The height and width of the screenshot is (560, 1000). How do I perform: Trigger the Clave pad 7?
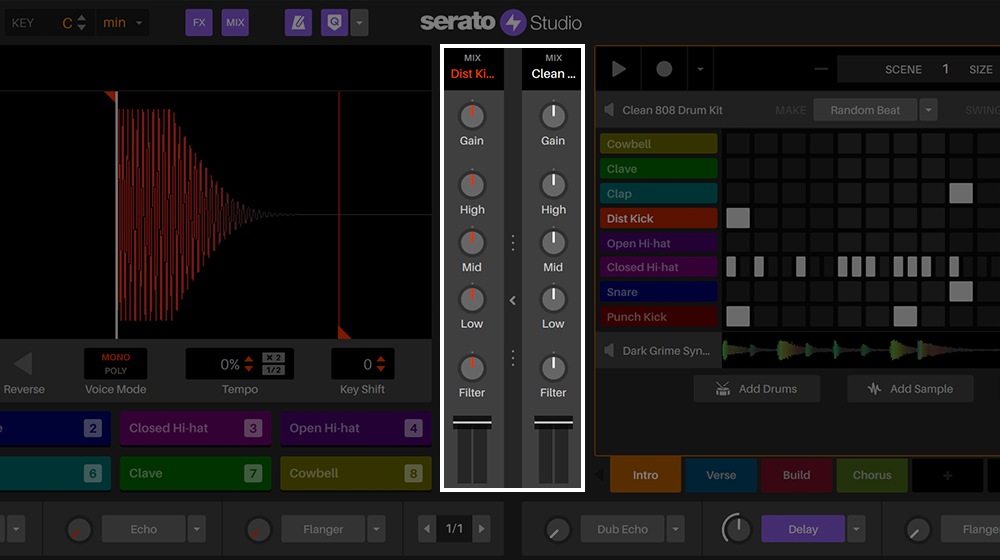tap(196, 473)
